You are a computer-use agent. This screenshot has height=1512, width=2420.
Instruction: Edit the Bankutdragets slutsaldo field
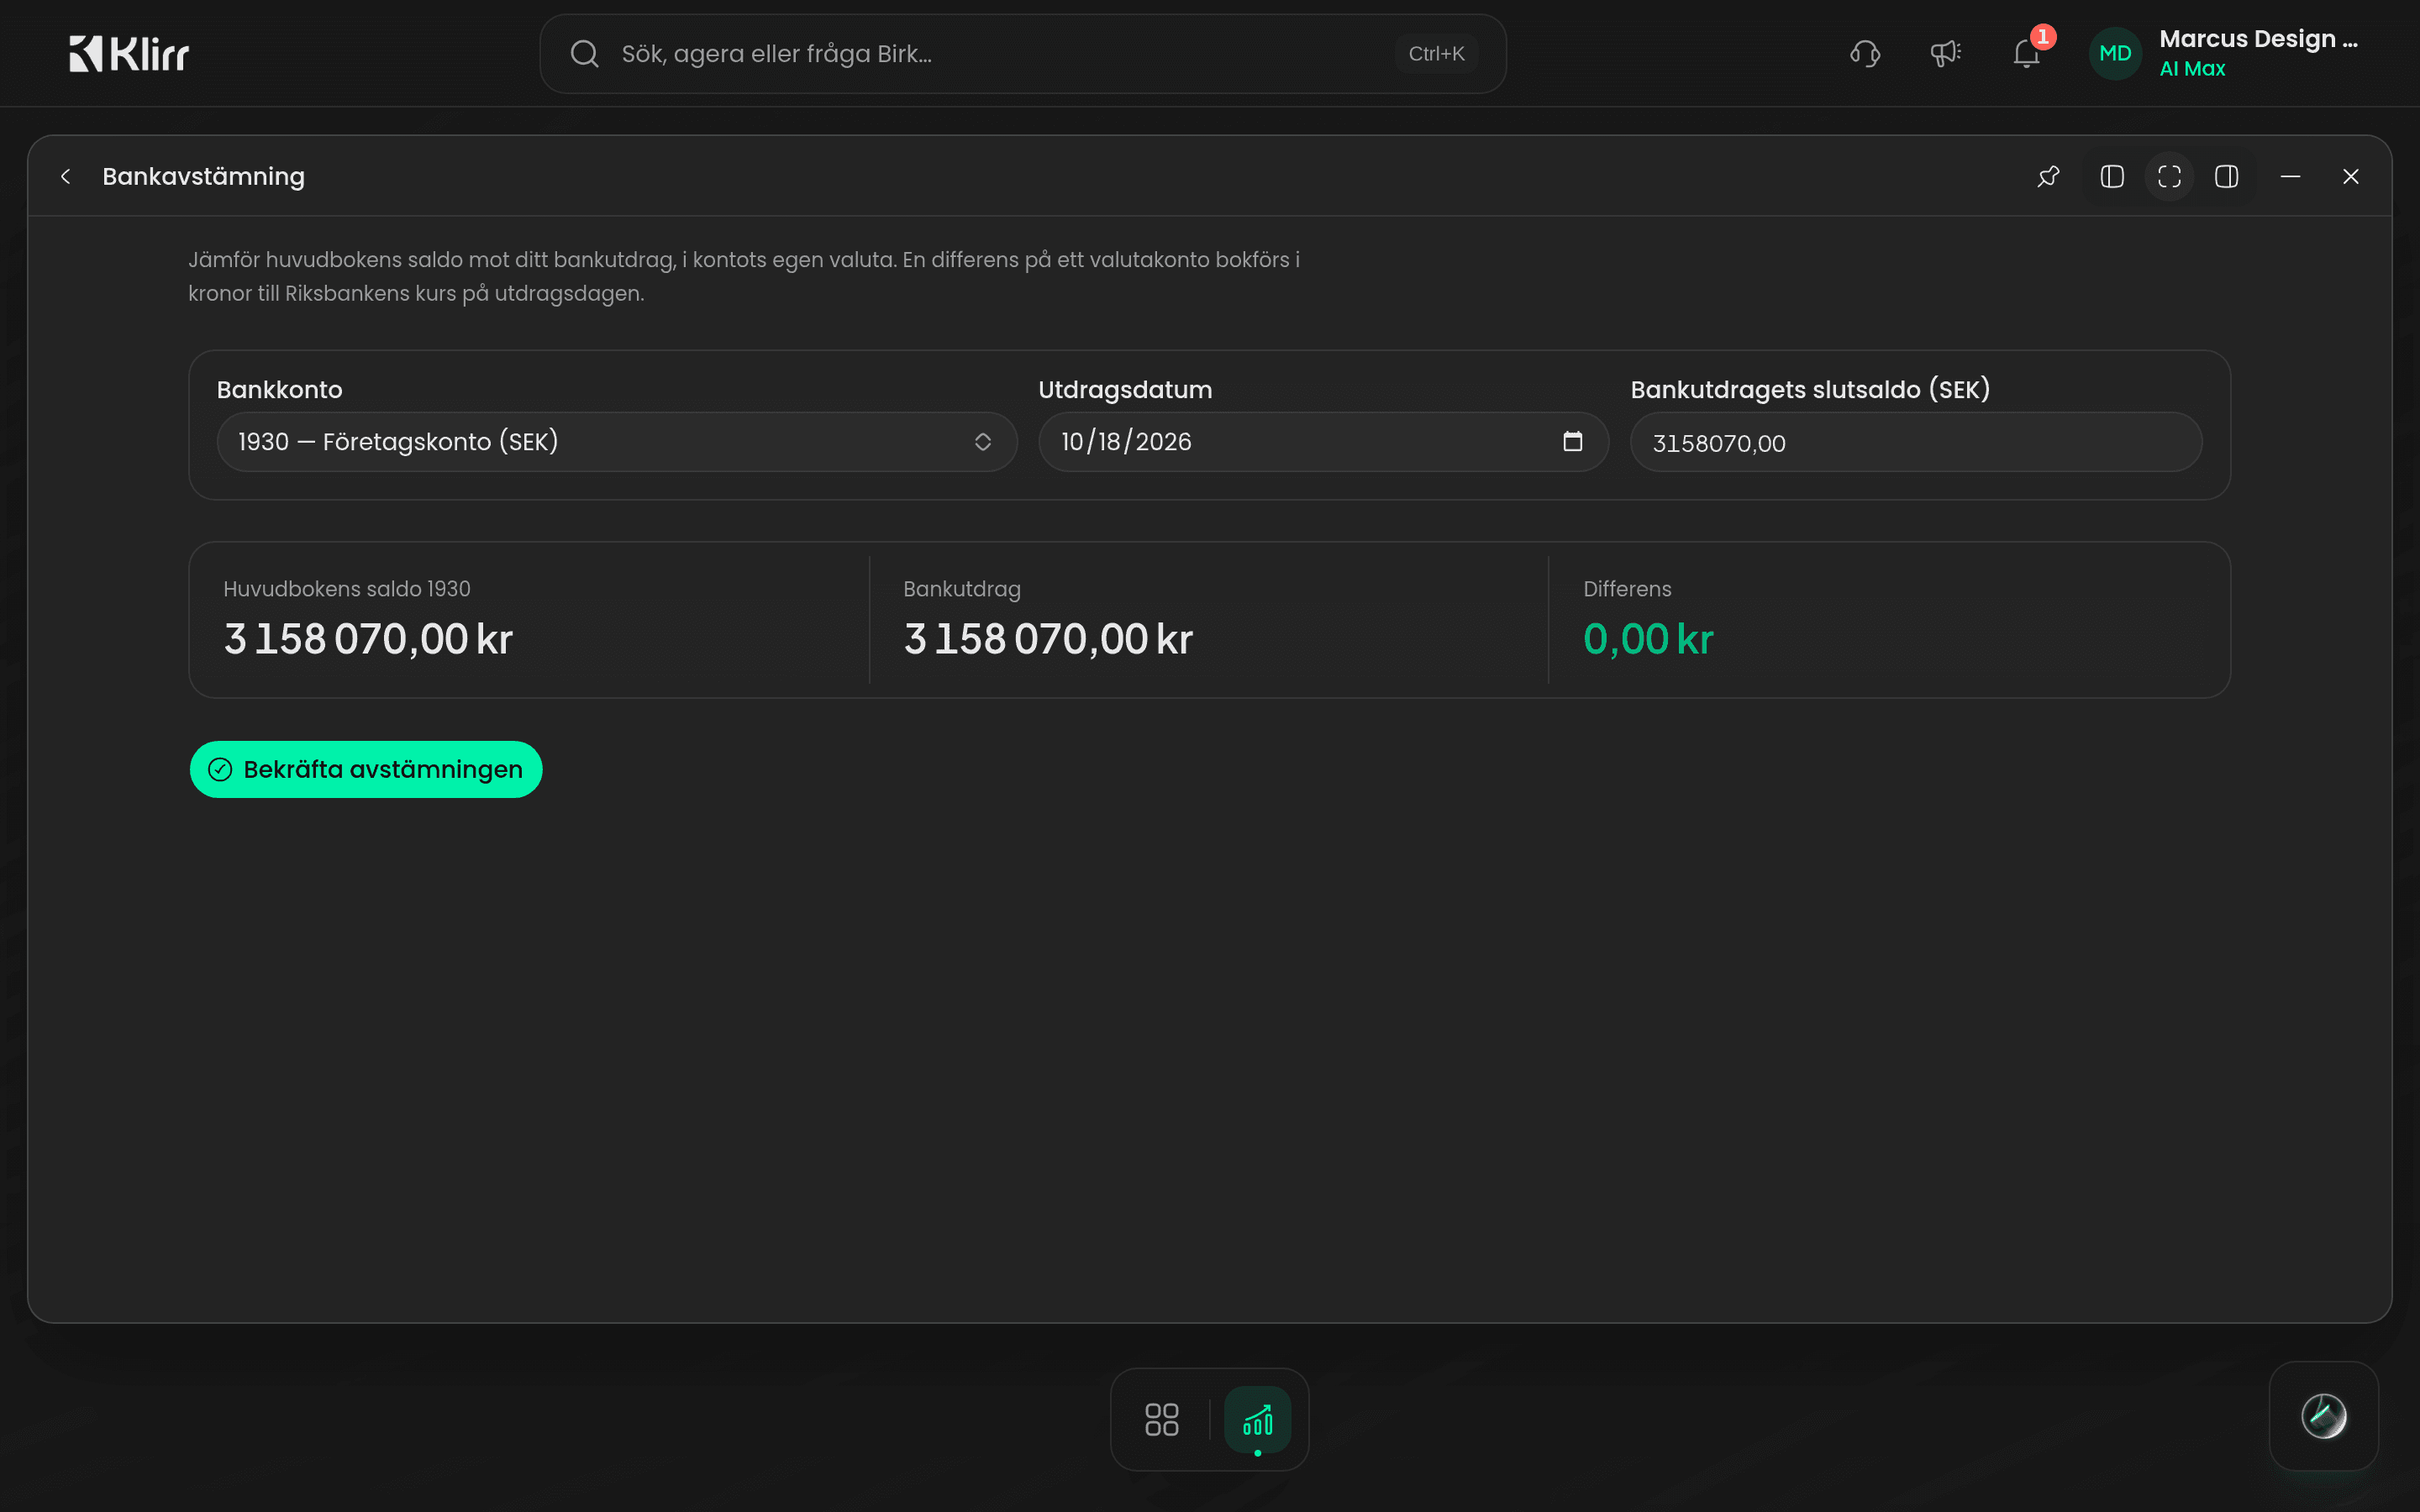(x=1916, y=443)
